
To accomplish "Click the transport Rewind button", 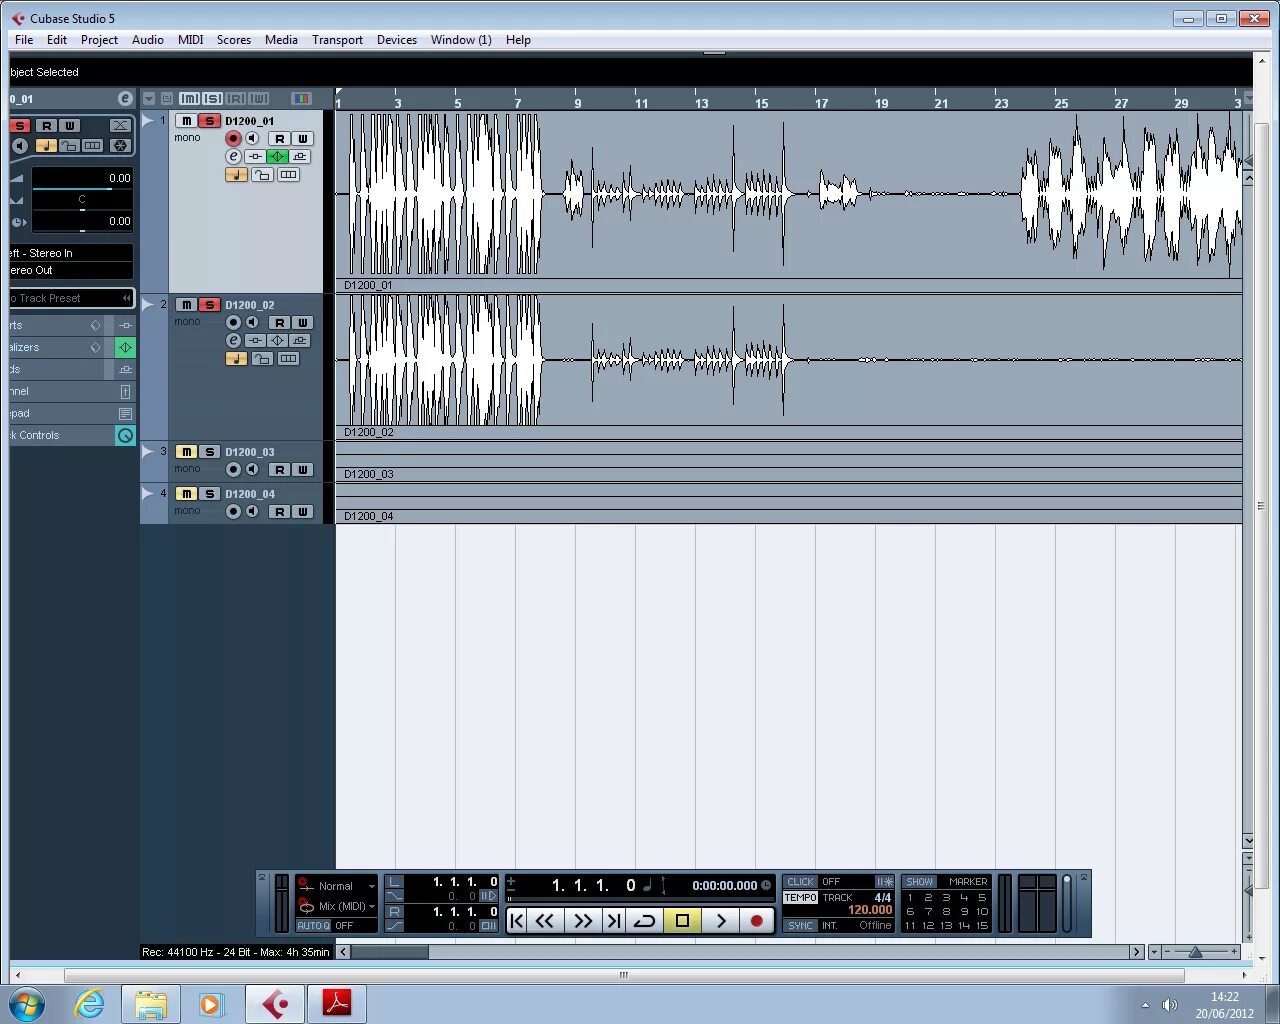I will coord(545,921).
